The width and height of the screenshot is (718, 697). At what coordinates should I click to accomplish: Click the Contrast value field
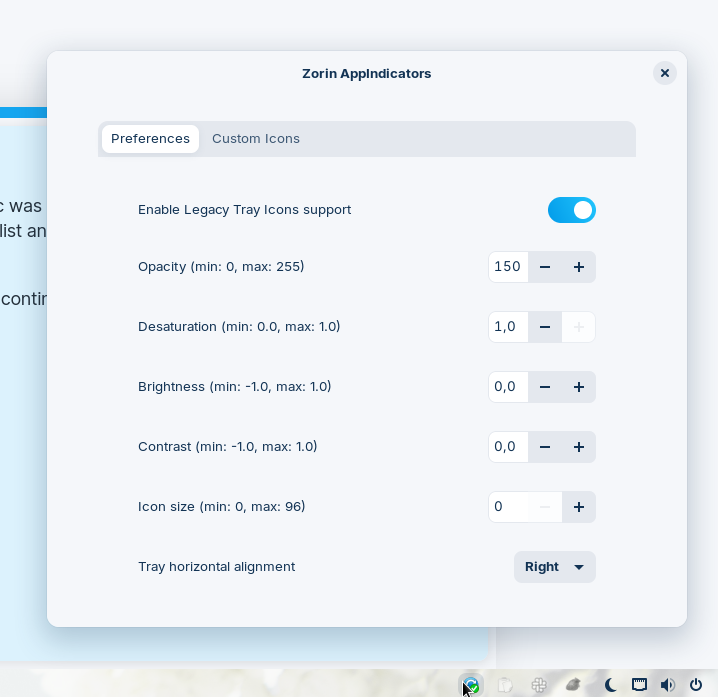click(508, 447)
